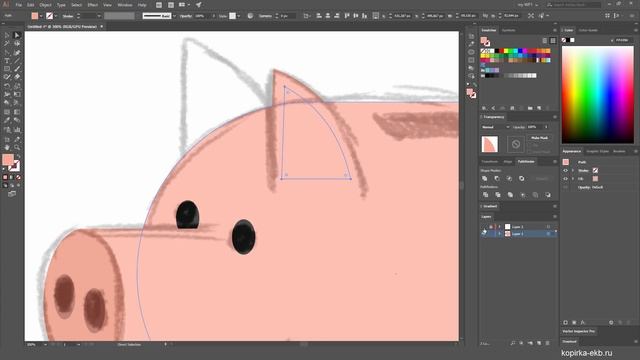Click the Opacity field in Transparency panel

click(x=534, y=127)
